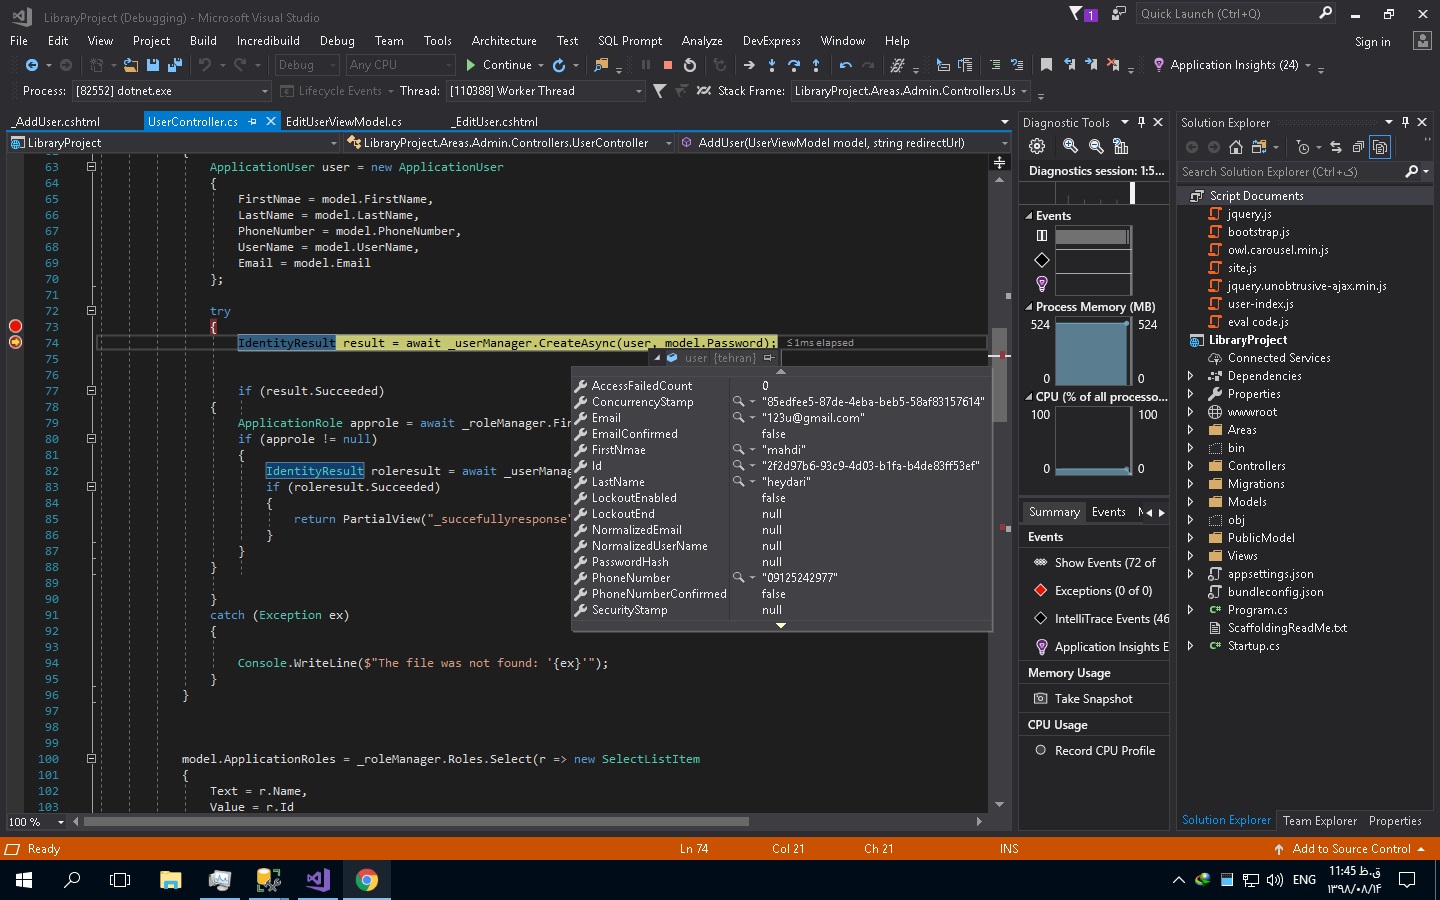Click IntelliTrace Events link

point(1111,619)
